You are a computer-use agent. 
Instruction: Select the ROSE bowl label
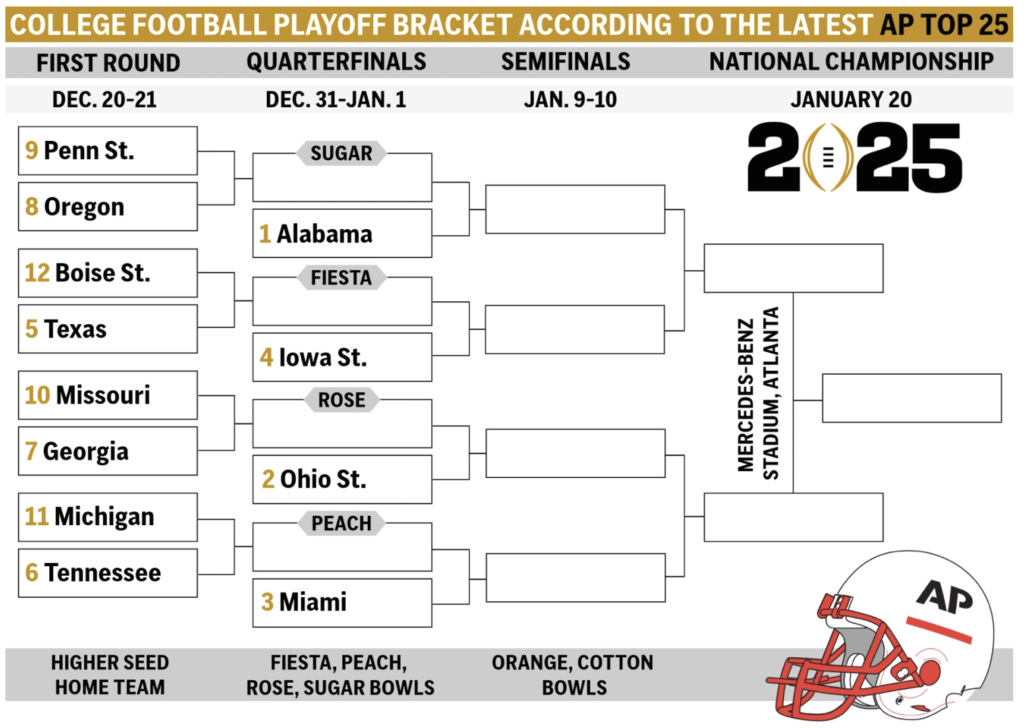342,400
